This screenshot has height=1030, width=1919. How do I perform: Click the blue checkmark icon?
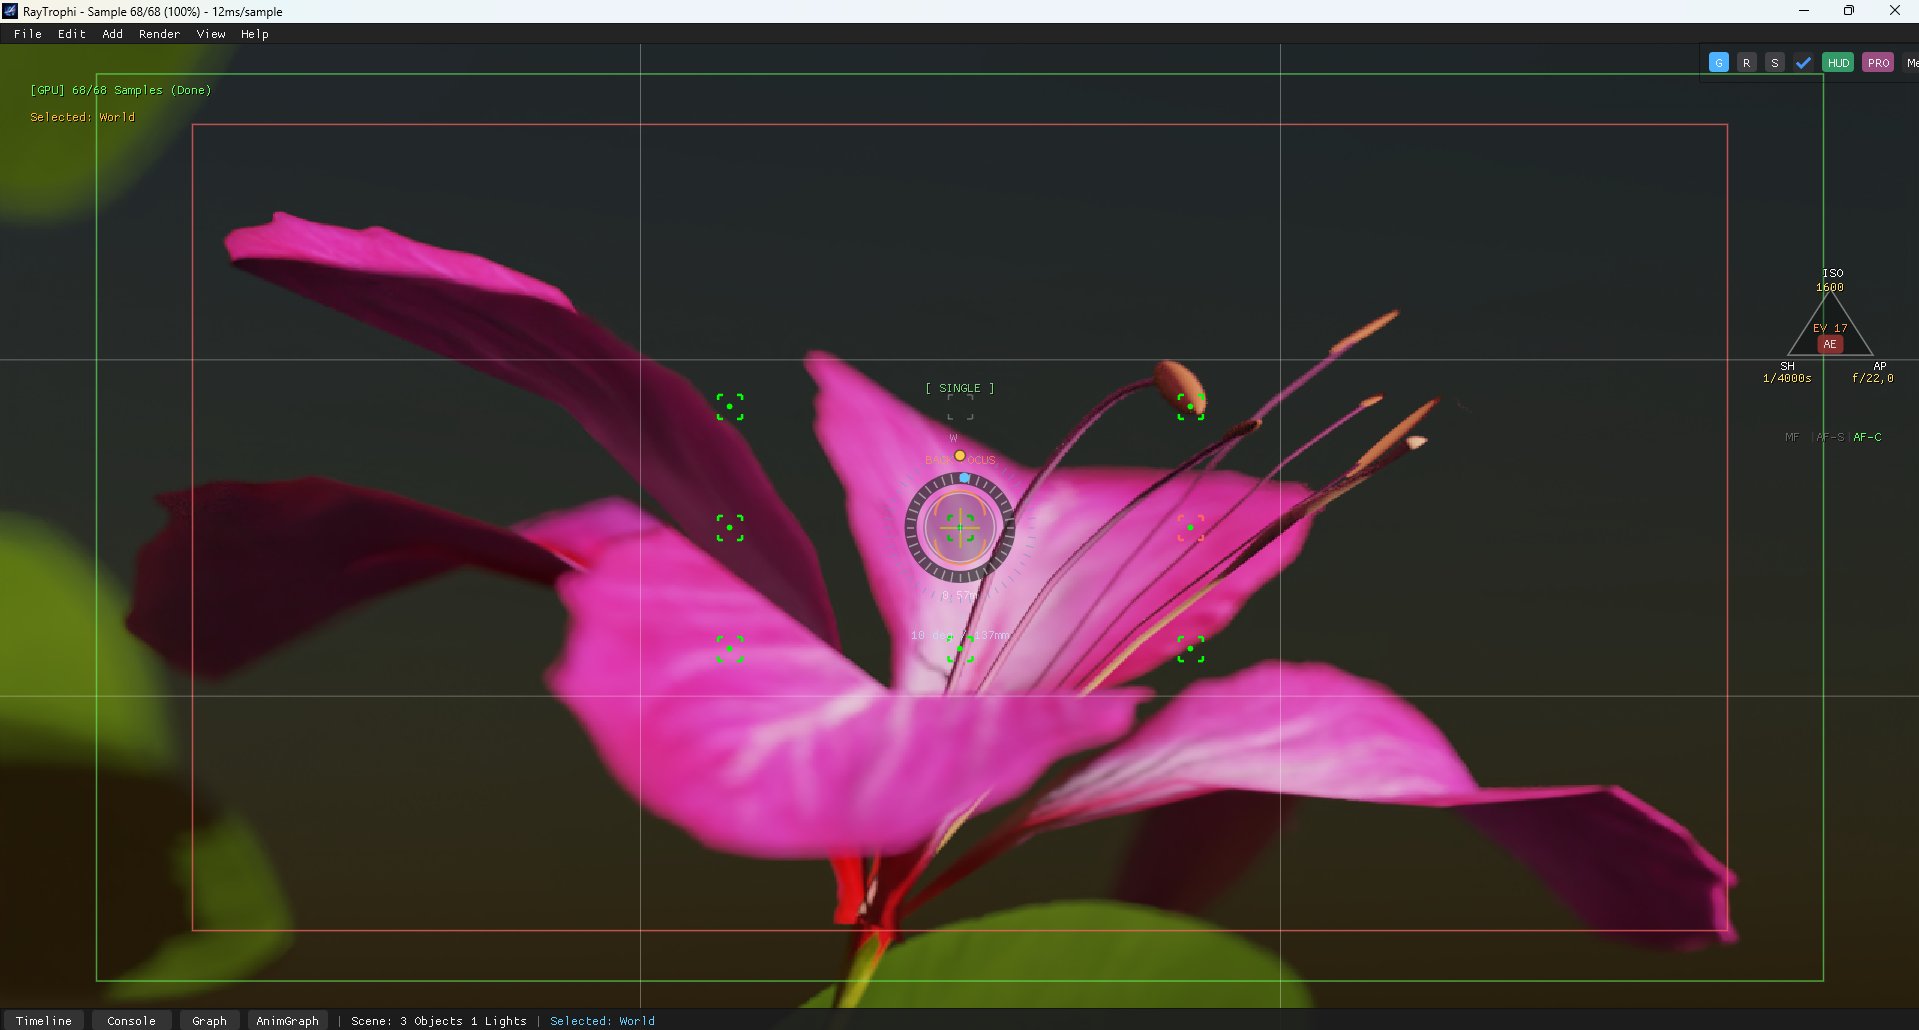[x=1803, y=63]
